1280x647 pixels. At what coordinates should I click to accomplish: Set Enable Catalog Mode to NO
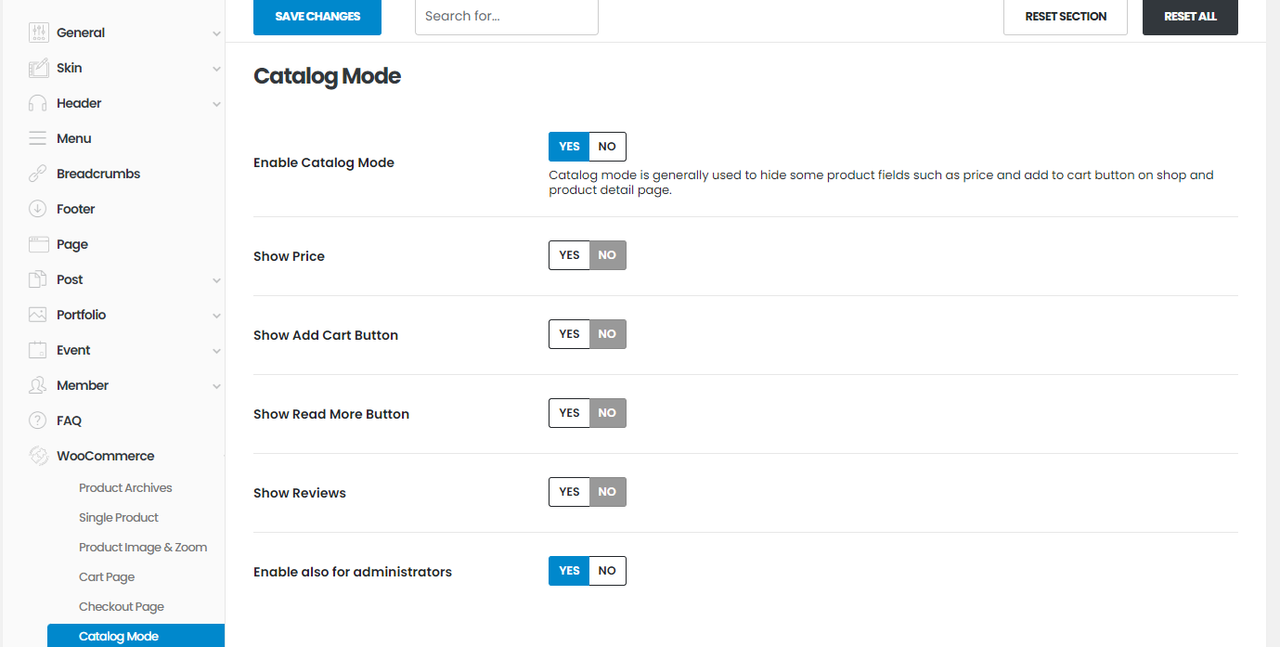pyautogui.click(x=608, y=147)
